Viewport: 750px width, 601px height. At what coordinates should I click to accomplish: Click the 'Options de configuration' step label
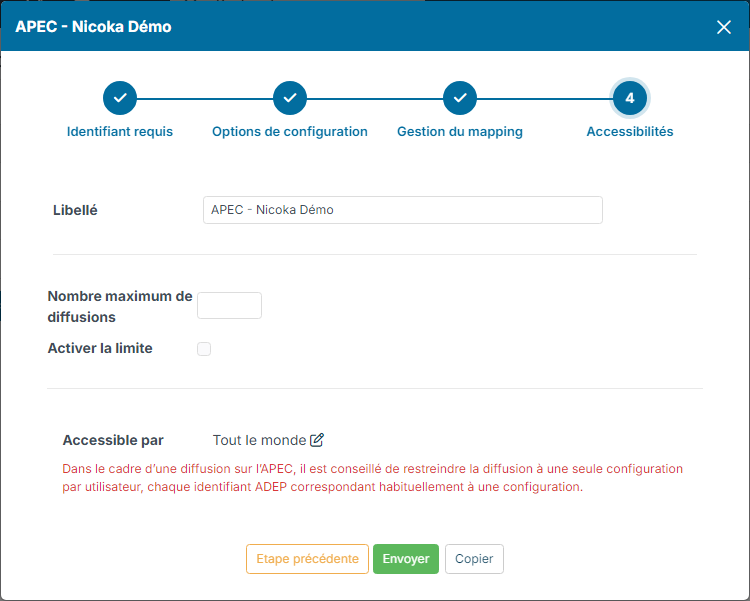pos(290,132)
